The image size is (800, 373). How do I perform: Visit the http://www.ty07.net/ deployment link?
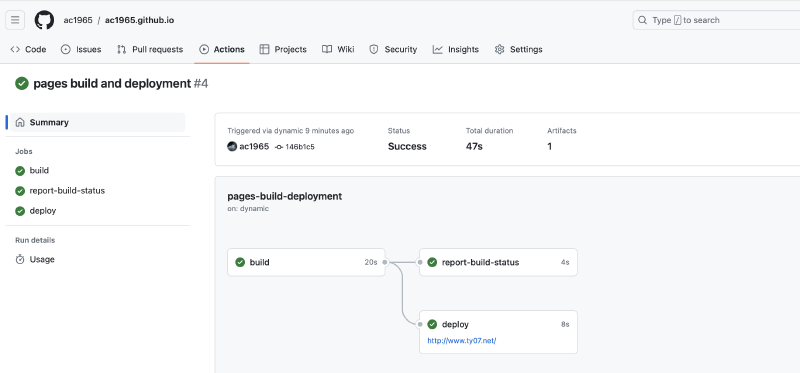462,341
